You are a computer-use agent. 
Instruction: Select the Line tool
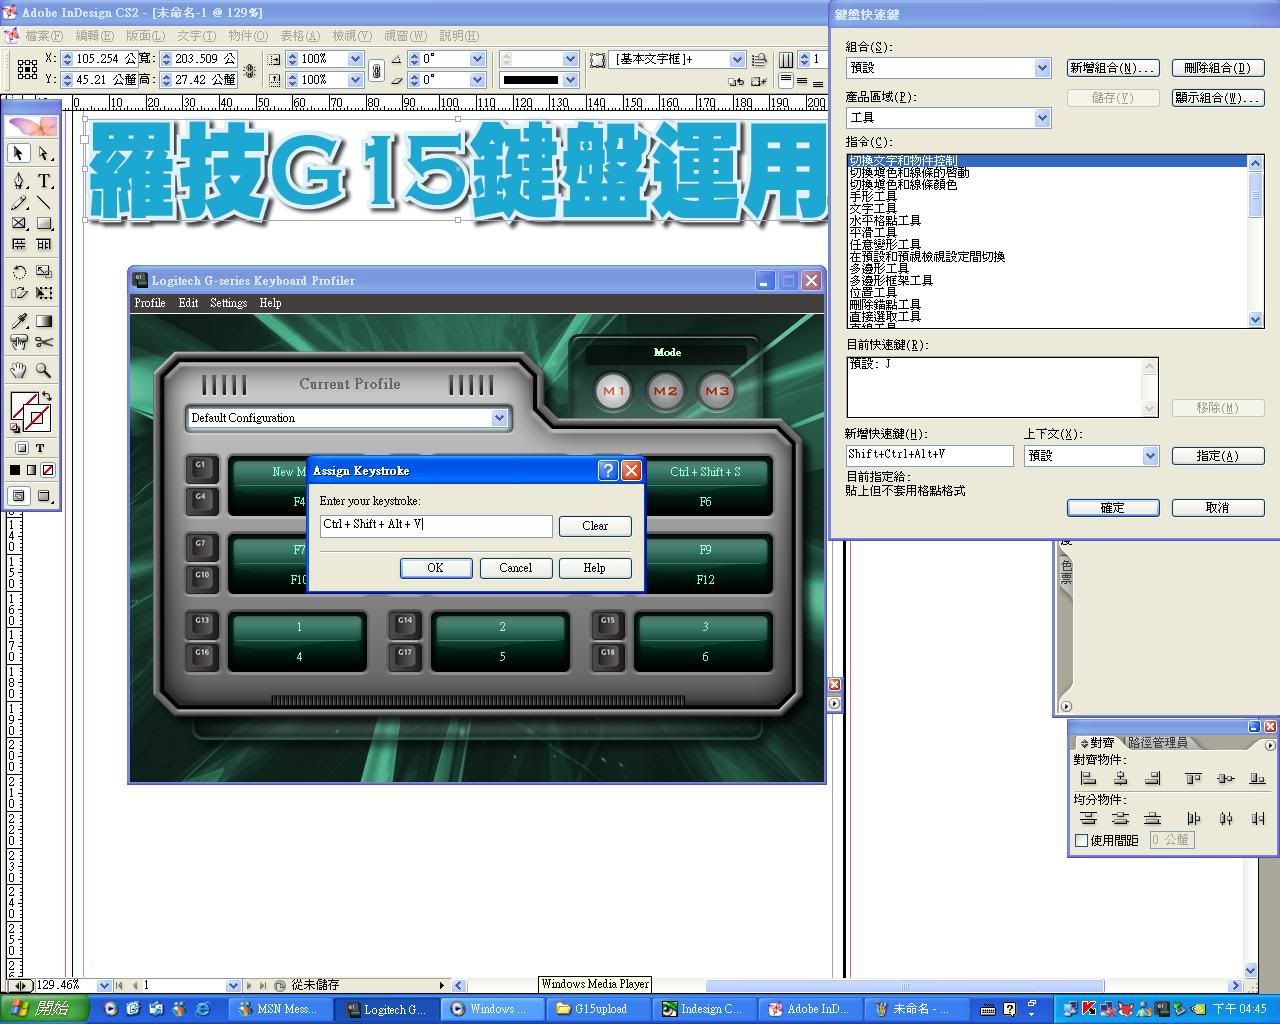pos(44,203)
